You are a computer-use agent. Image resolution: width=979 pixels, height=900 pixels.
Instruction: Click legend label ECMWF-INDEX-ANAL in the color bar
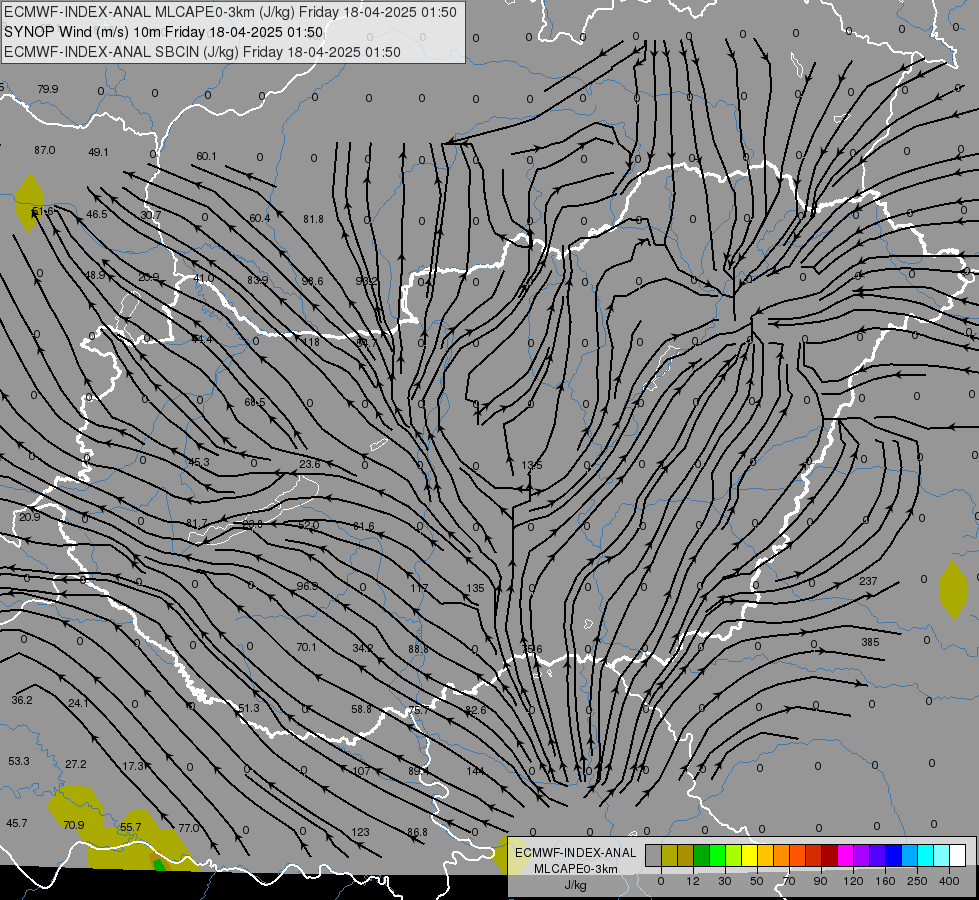575,853
